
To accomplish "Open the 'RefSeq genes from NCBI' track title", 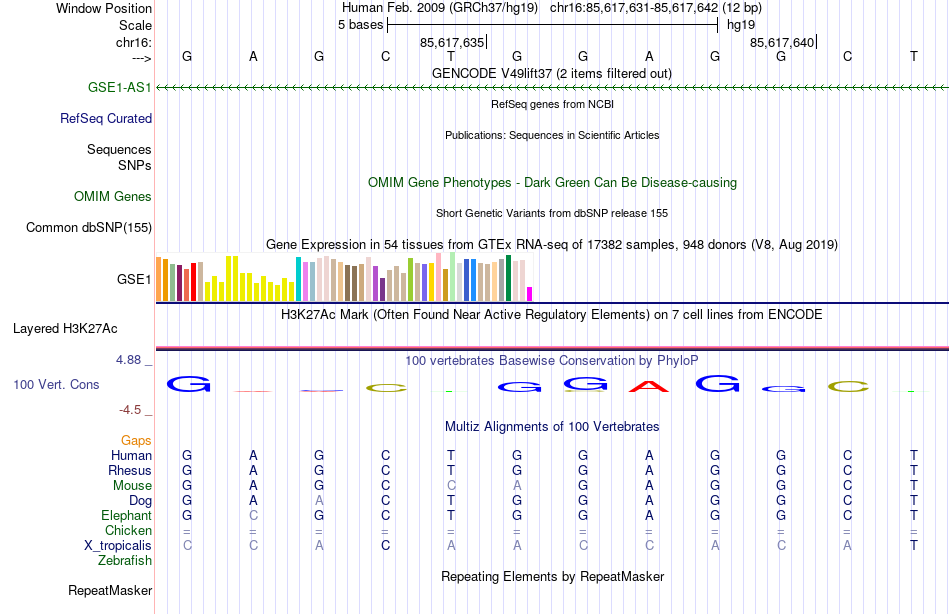I will (552, 104).
